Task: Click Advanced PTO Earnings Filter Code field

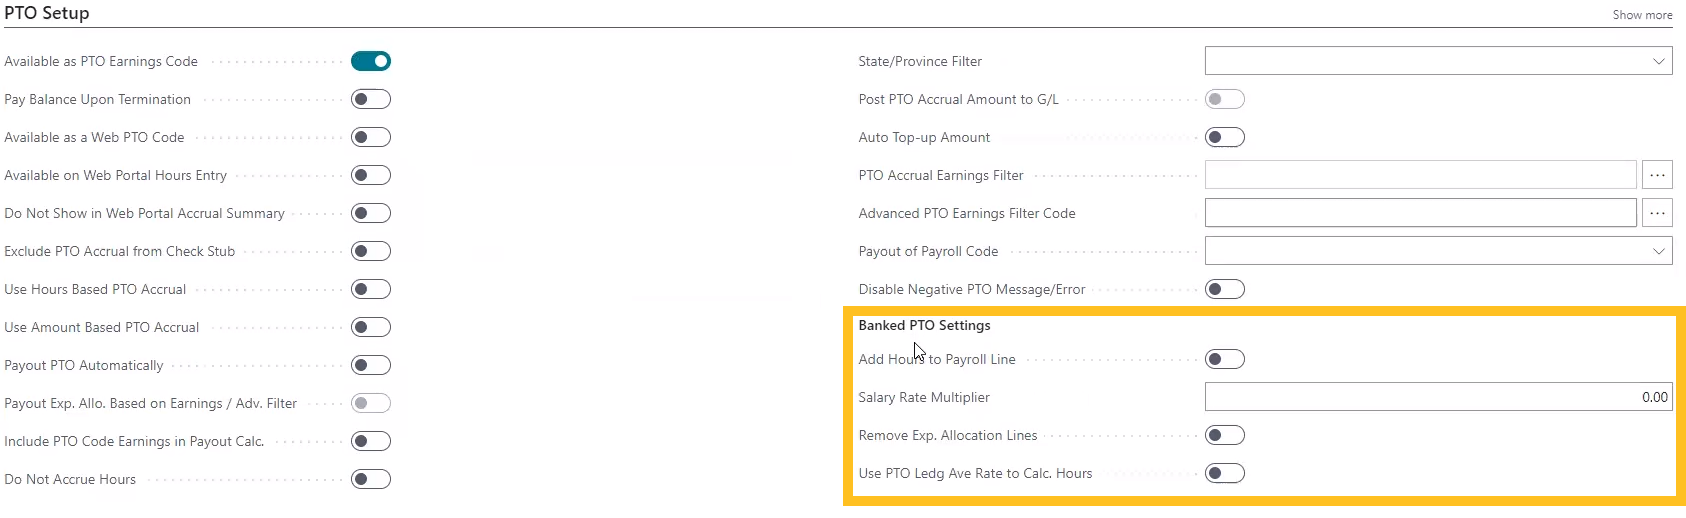Action: pyautogui.click(x=1420, y=213)
